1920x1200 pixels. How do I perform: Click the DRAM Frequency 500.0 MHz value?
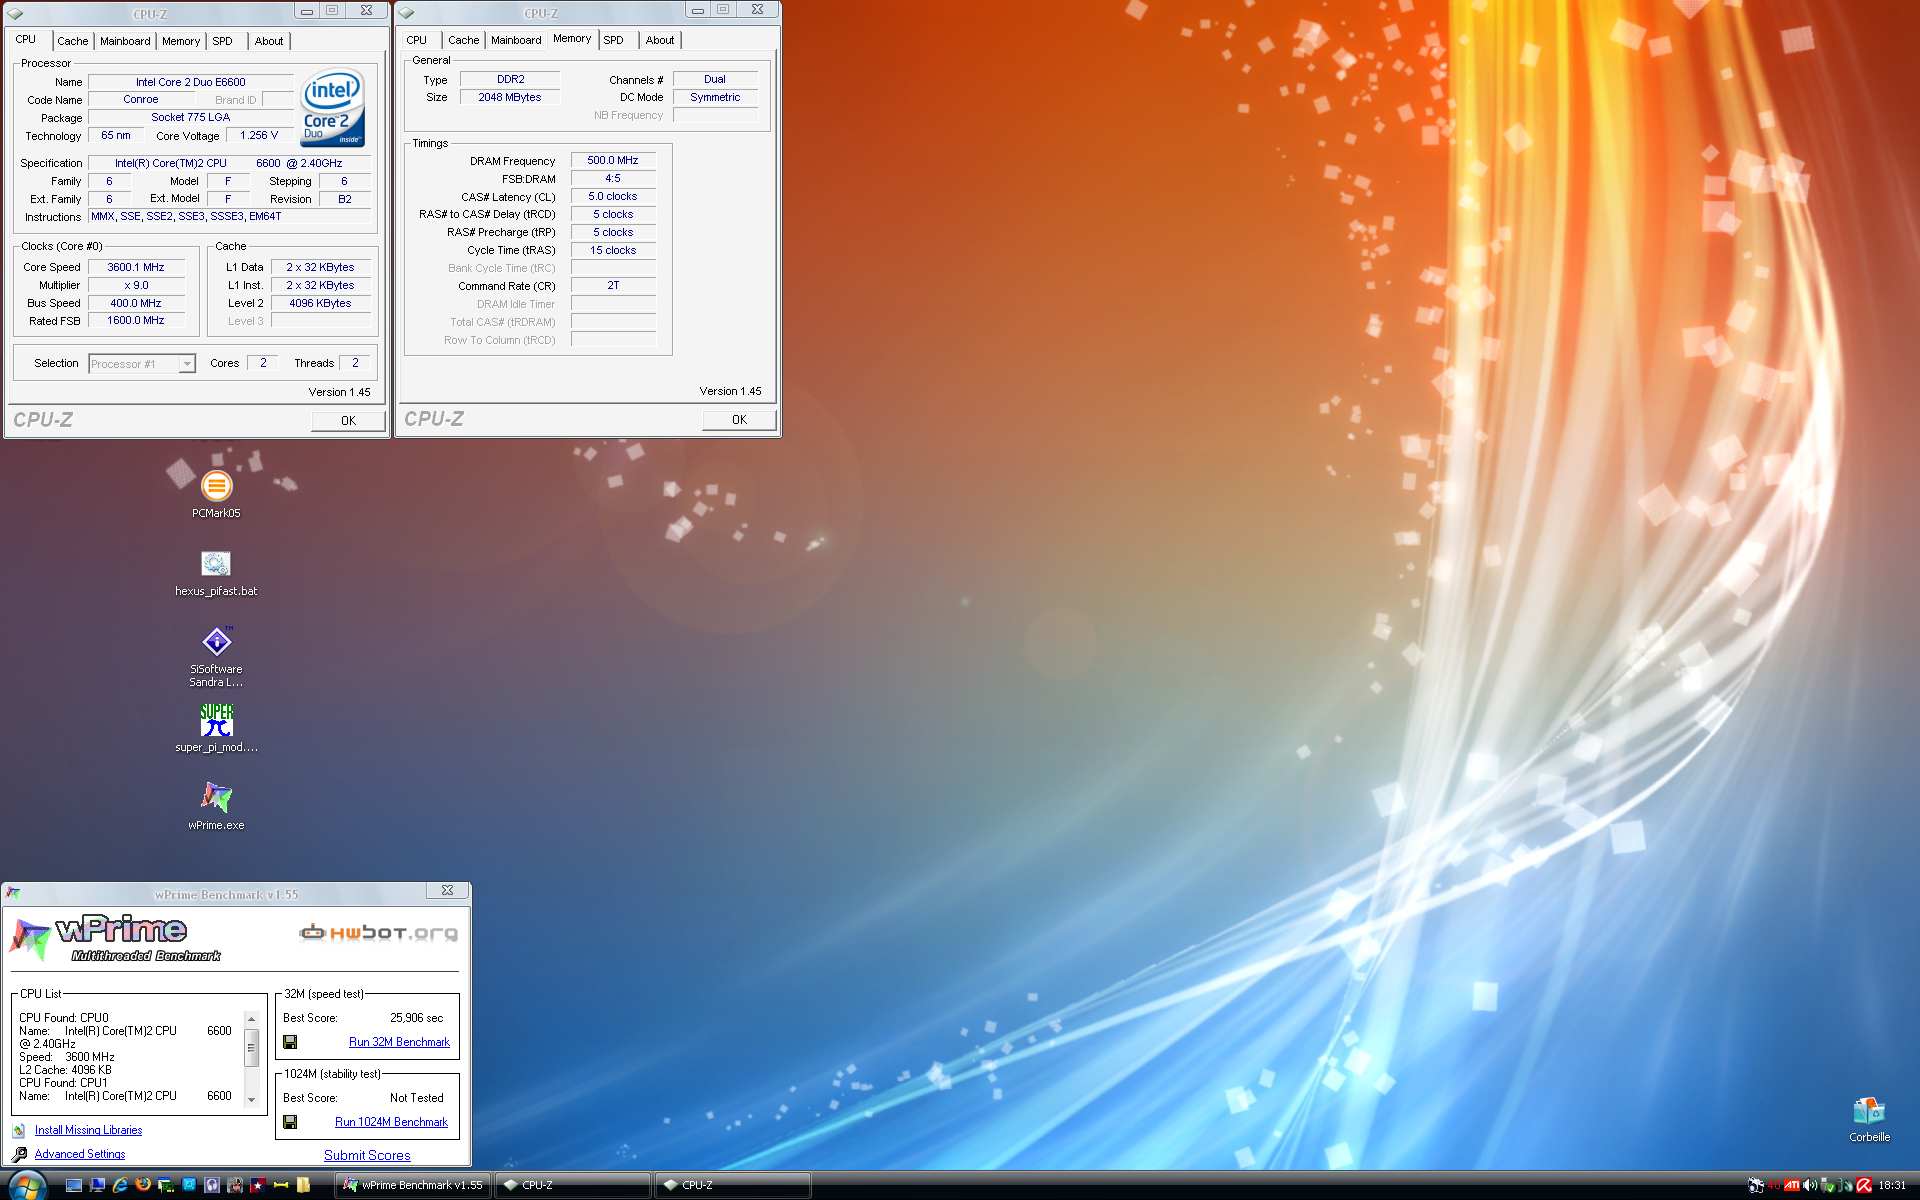point(613,160)
